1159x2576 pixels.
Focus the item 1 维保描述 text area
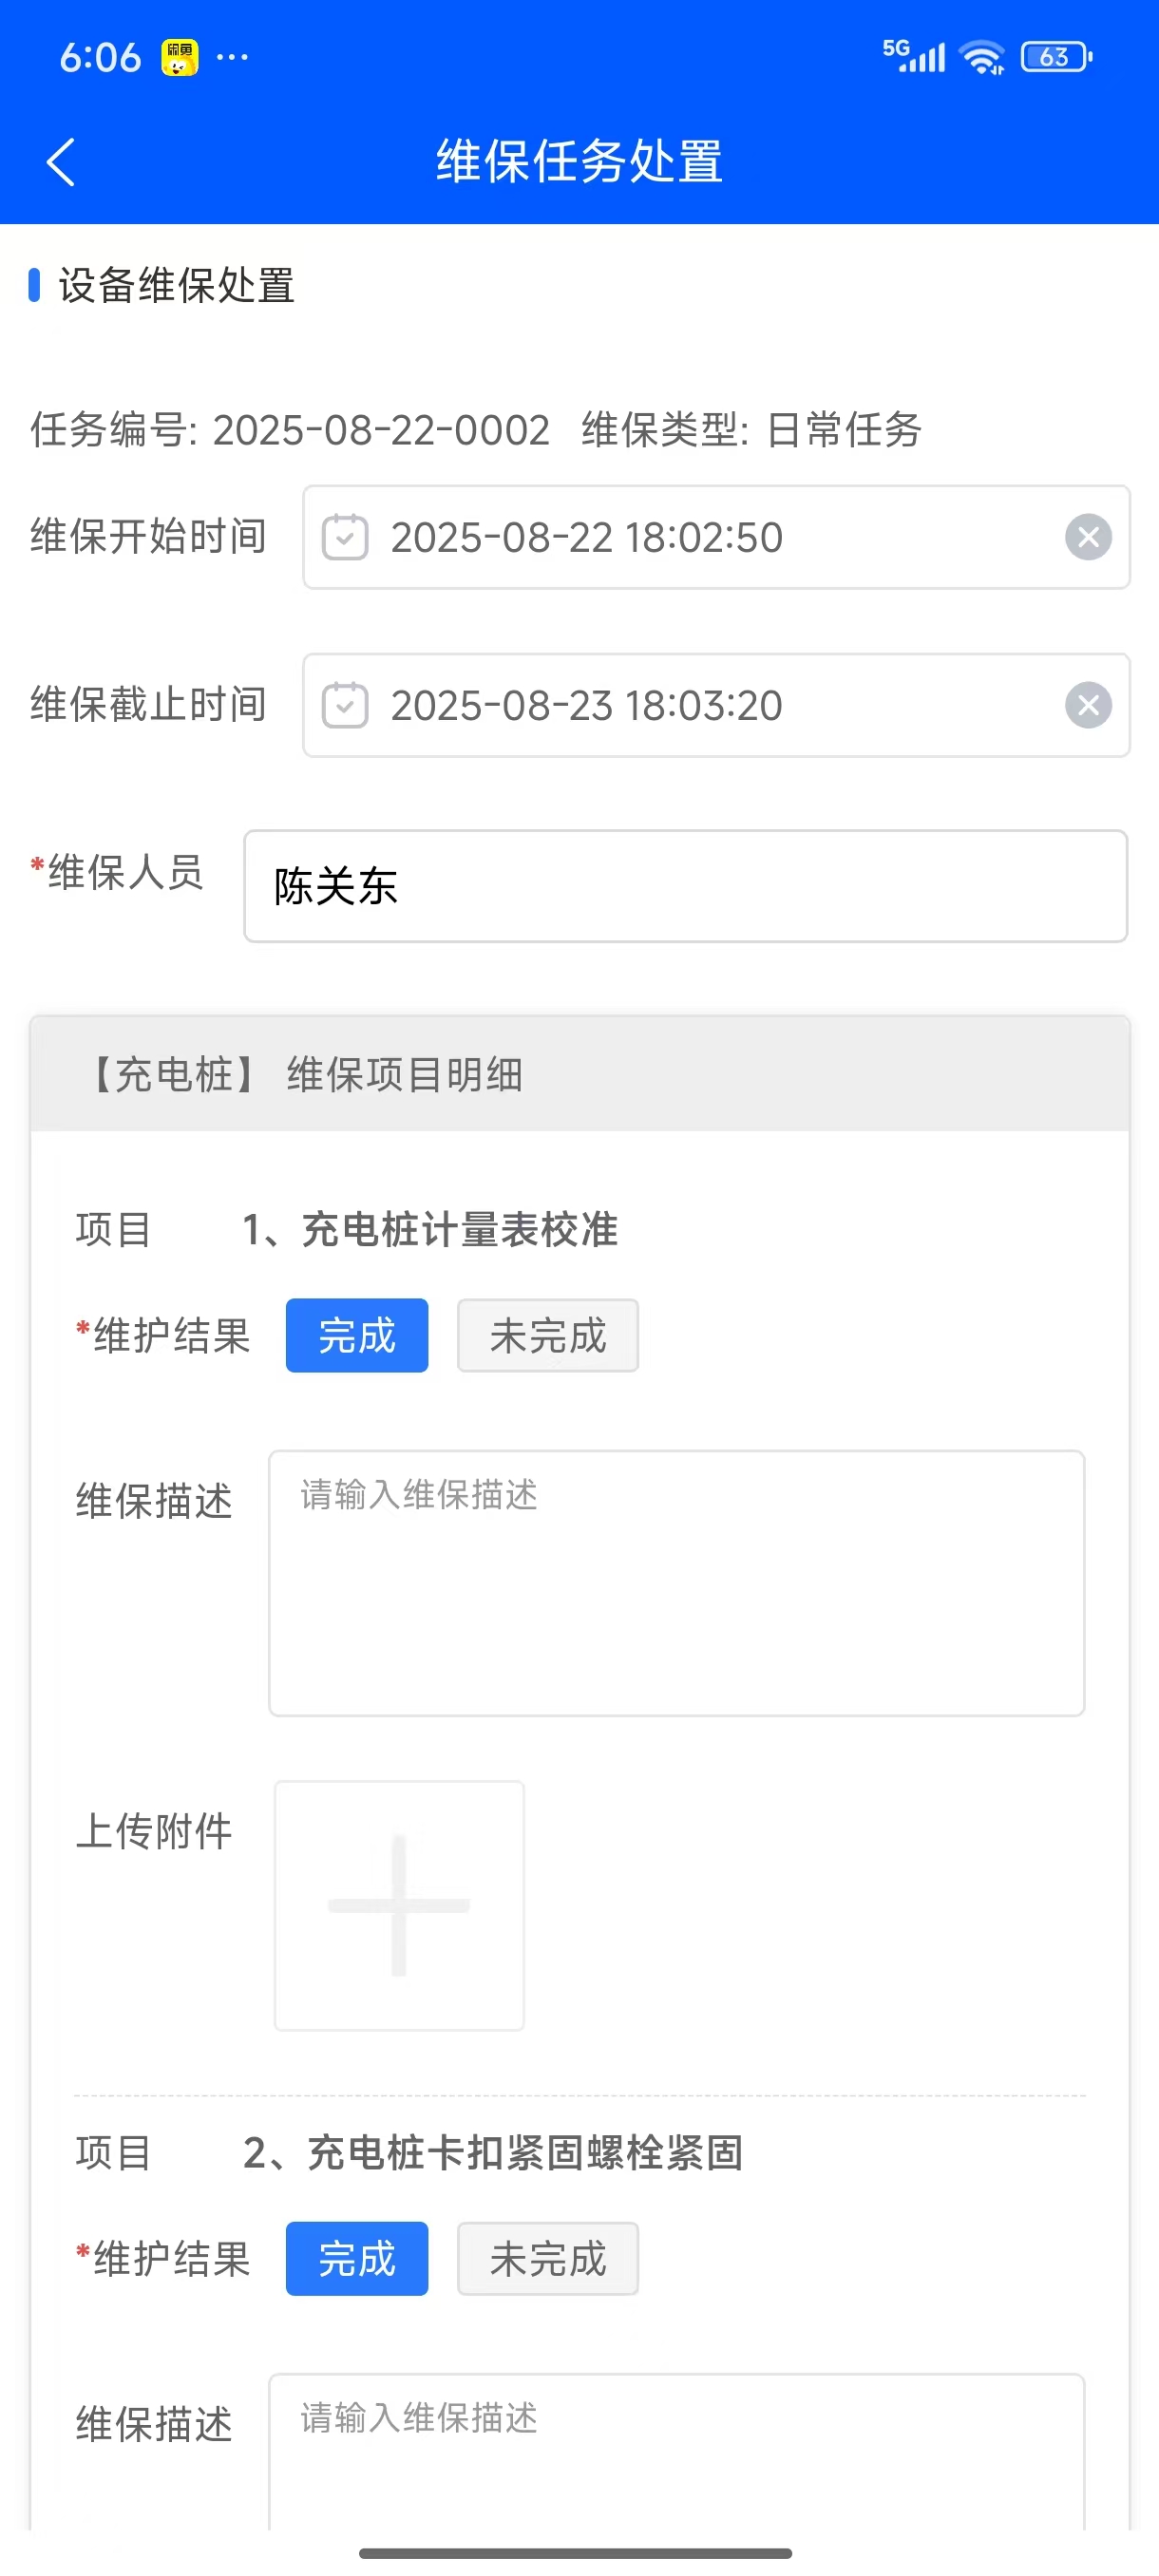[x=676, y=1583]
